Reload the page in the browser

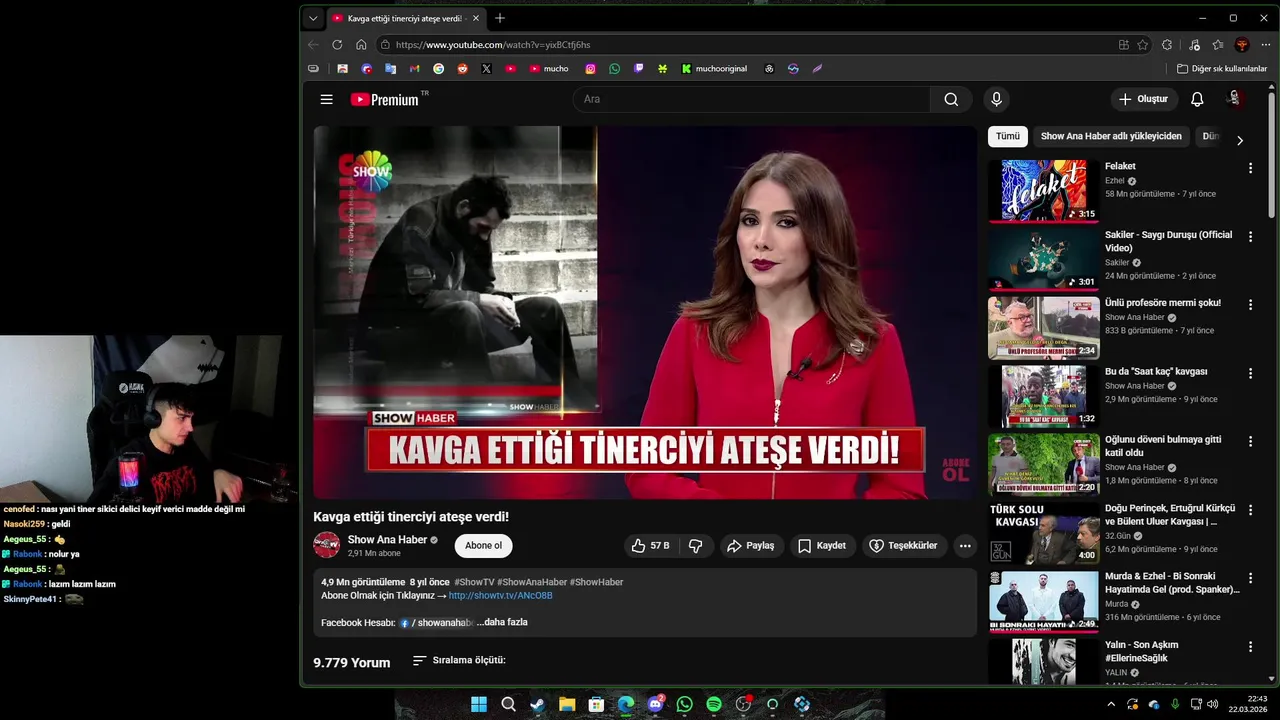[x=337, y=45]
